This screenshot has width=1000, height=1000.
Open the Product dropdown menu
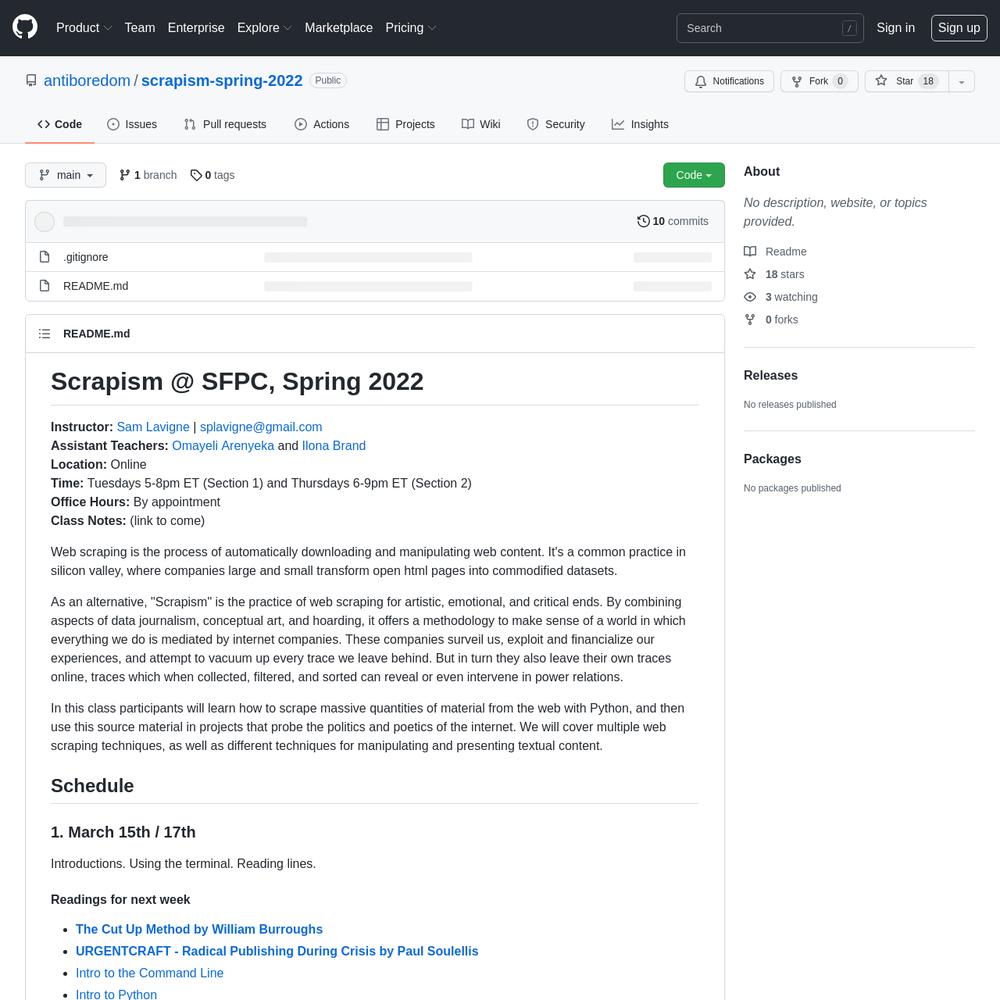pos(84,28)
